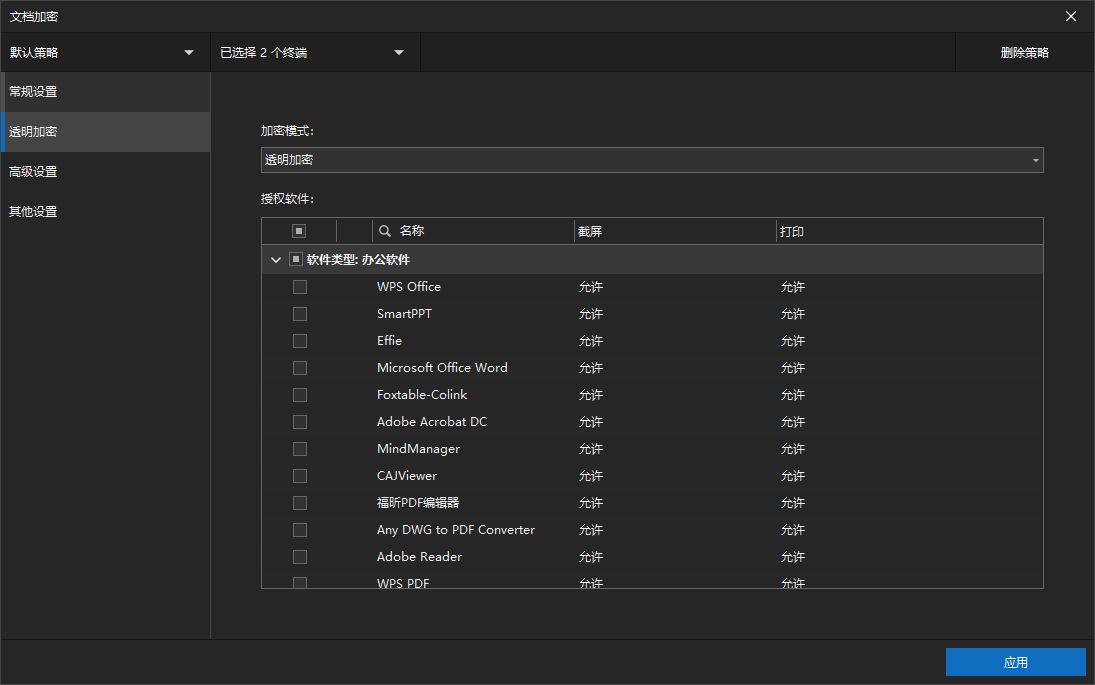Click the search icon in name column header
Viewport: 1095px width, 685px height.
click(x=385, y=230)
